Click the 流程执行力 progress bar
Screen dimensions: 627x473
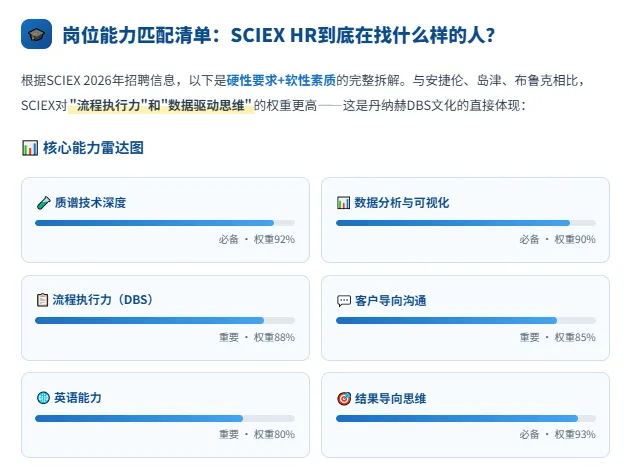(165, 320)
